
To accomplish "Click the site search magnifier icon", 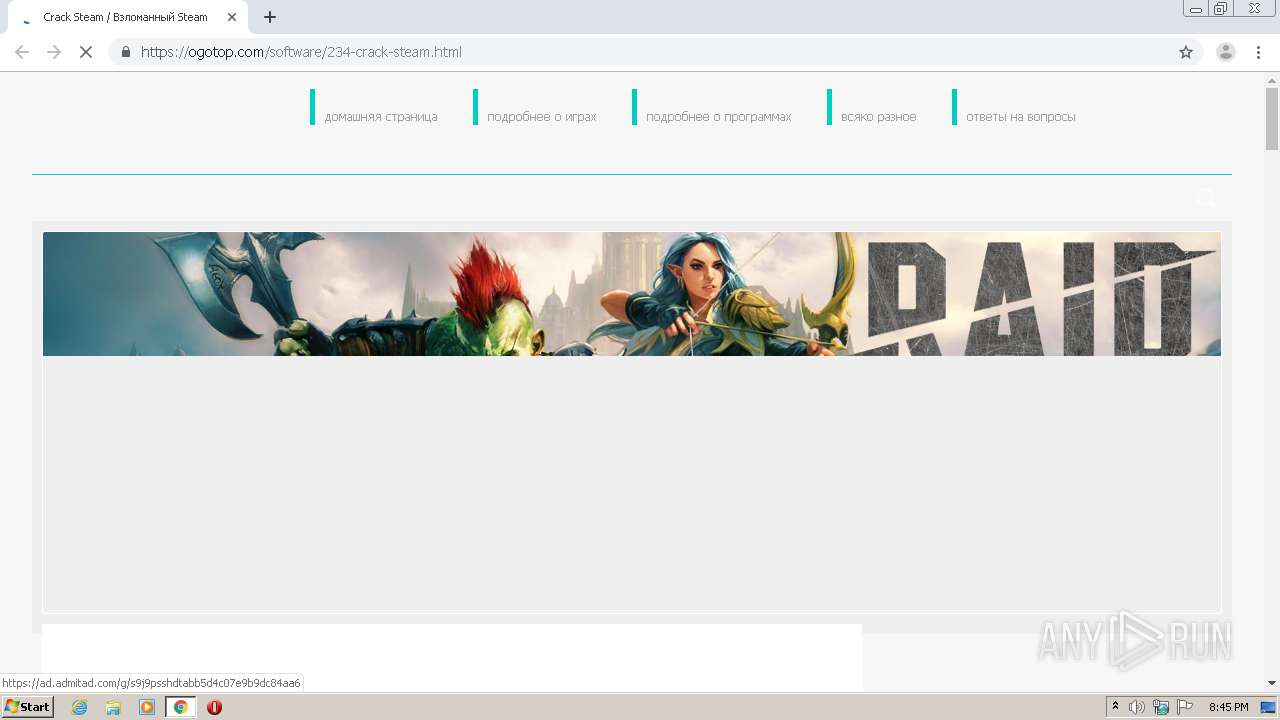I will (x=1206, y=198).
